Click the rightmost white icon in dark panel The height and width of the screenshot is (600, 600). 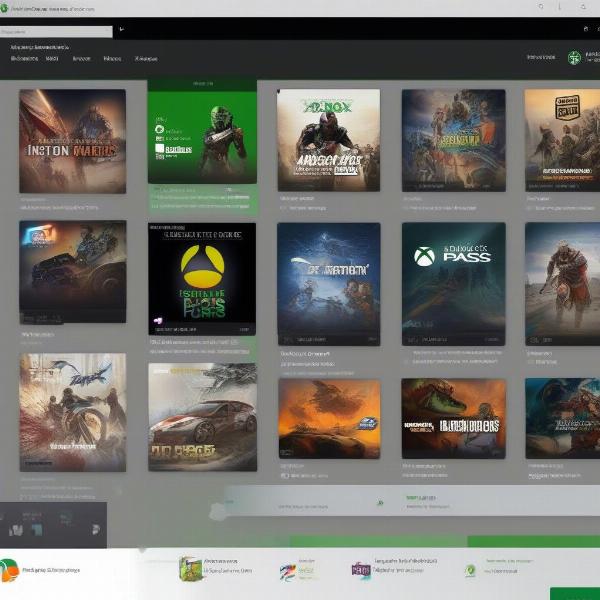96,529
